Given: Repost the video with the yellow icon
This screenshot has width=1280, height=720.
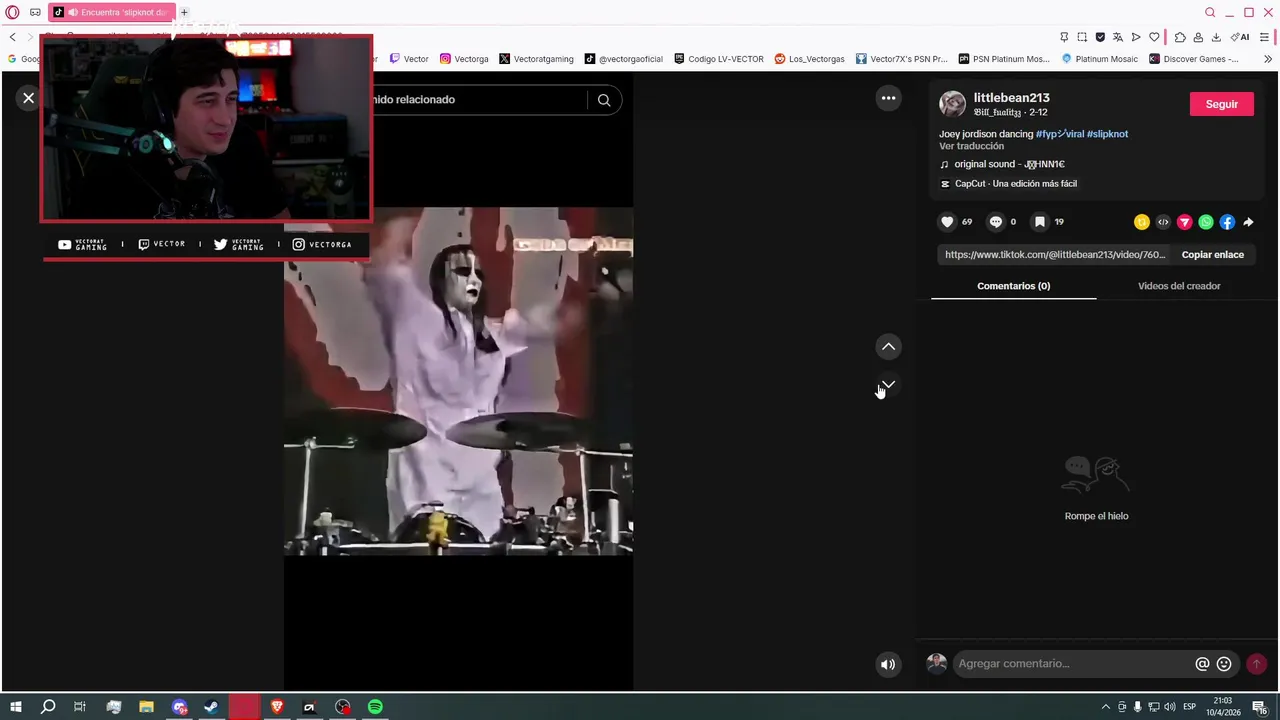Looking at the screenshot, I should pos(1141,222).
